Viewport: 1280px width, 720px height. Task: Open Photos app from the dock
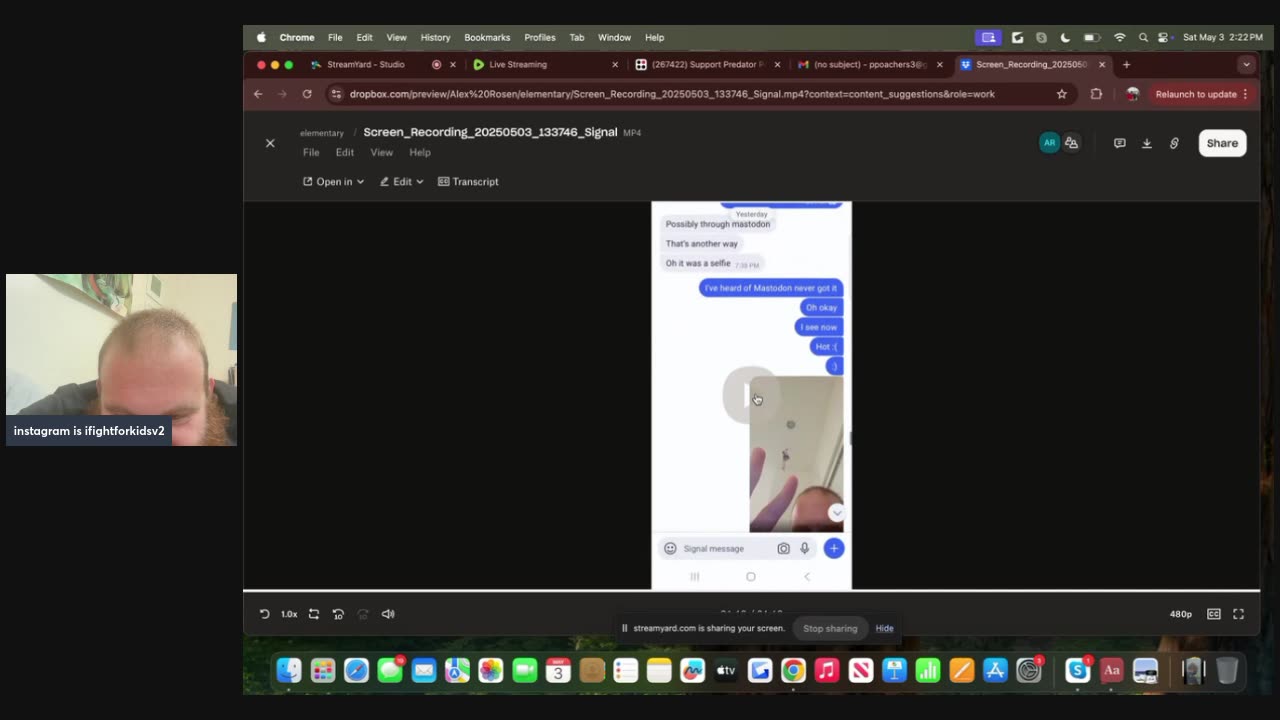(491, 670)
